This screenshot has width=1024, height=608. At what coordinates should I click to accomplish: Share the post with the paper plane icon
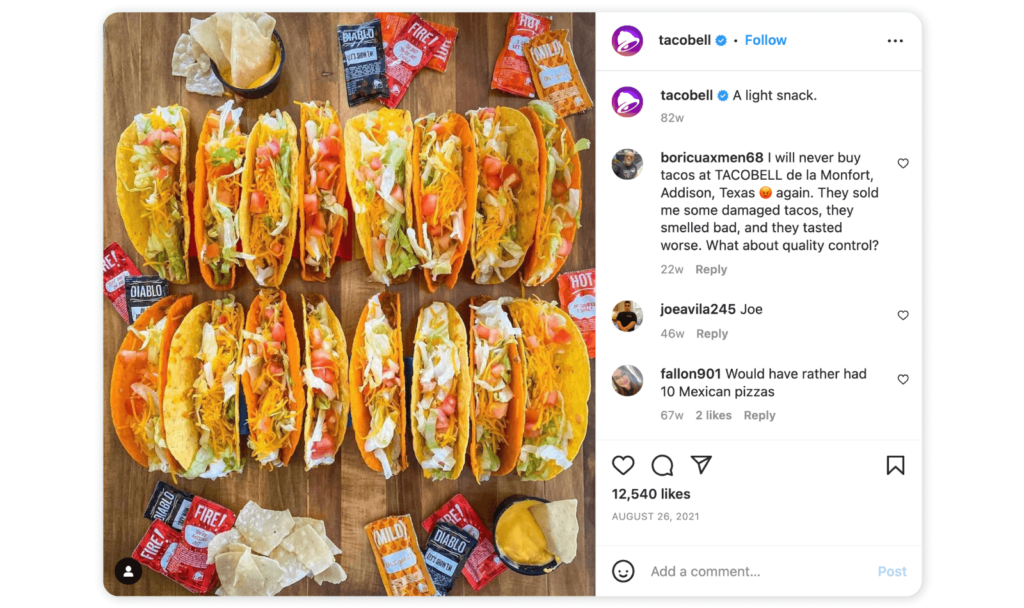(701, 464)
